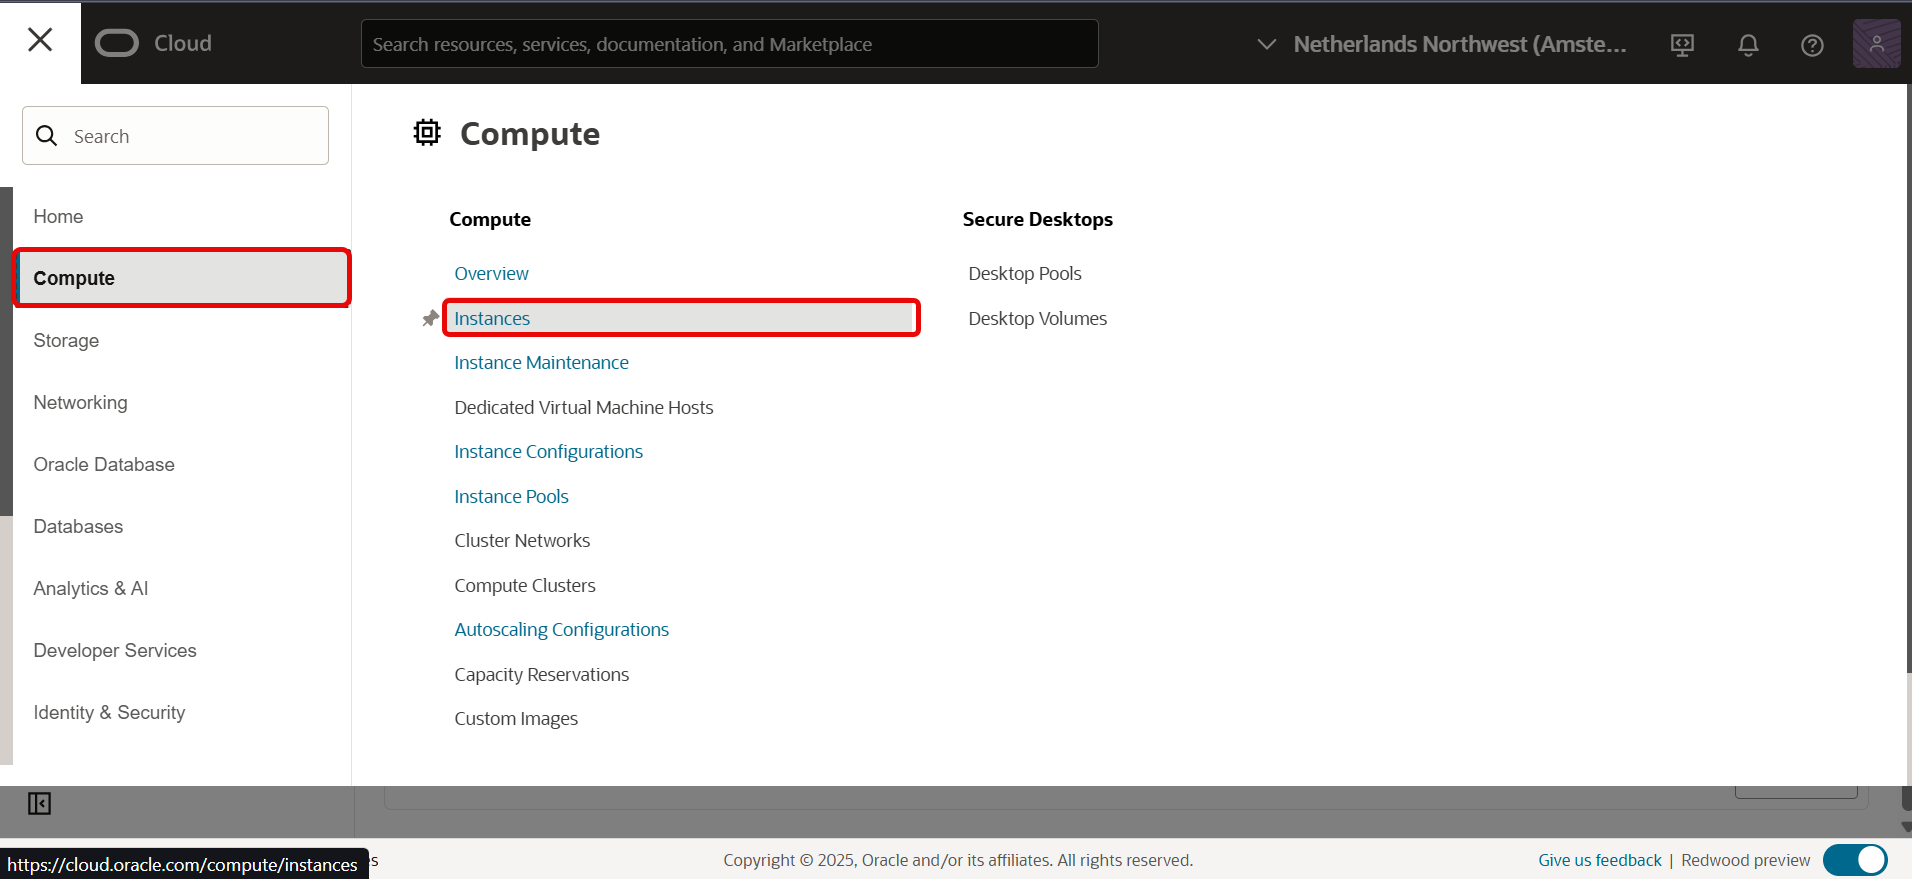The image size is (1912, 879).
Task: Open the Networking menu category
Action: tap(80, 402)
